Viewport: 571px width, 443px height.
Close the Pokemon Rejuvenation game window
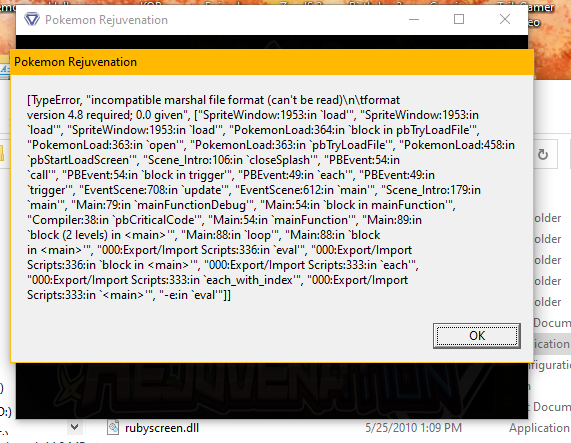click(505, 19)
